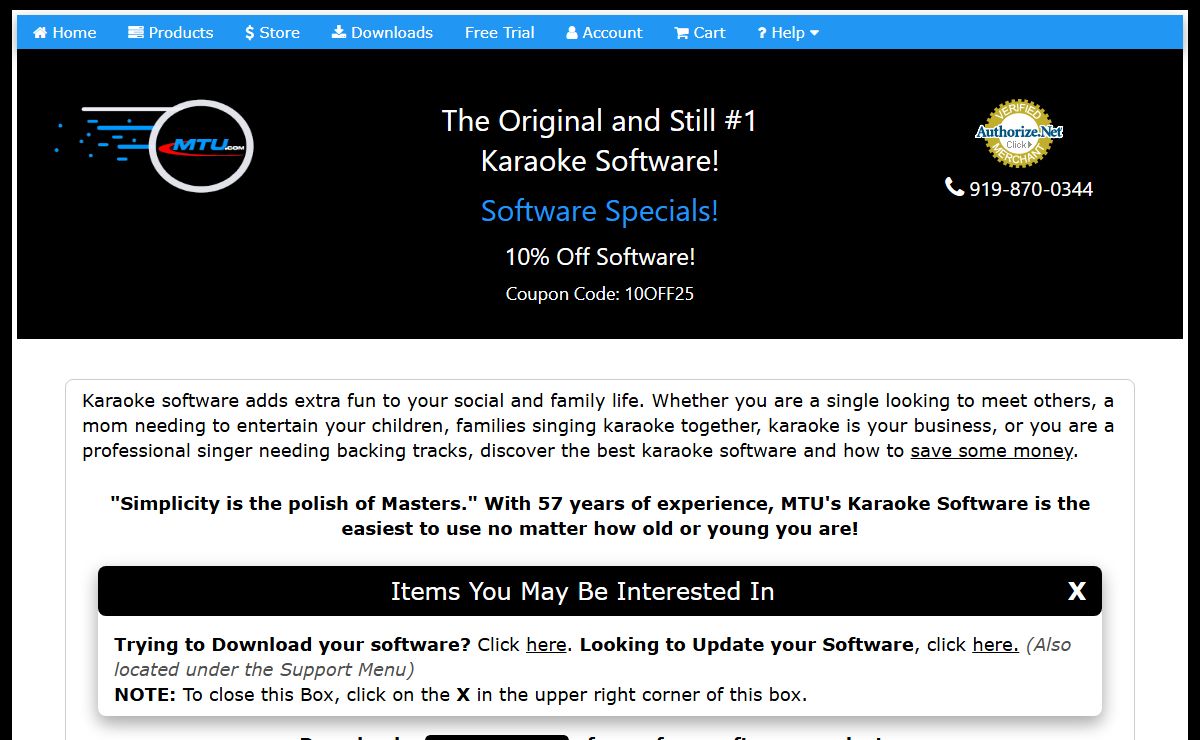This screenshot has height=740, width=1200.
Task: Click 'here' link for downloading software
Action: pyautogui.click(x=546, y=645)
